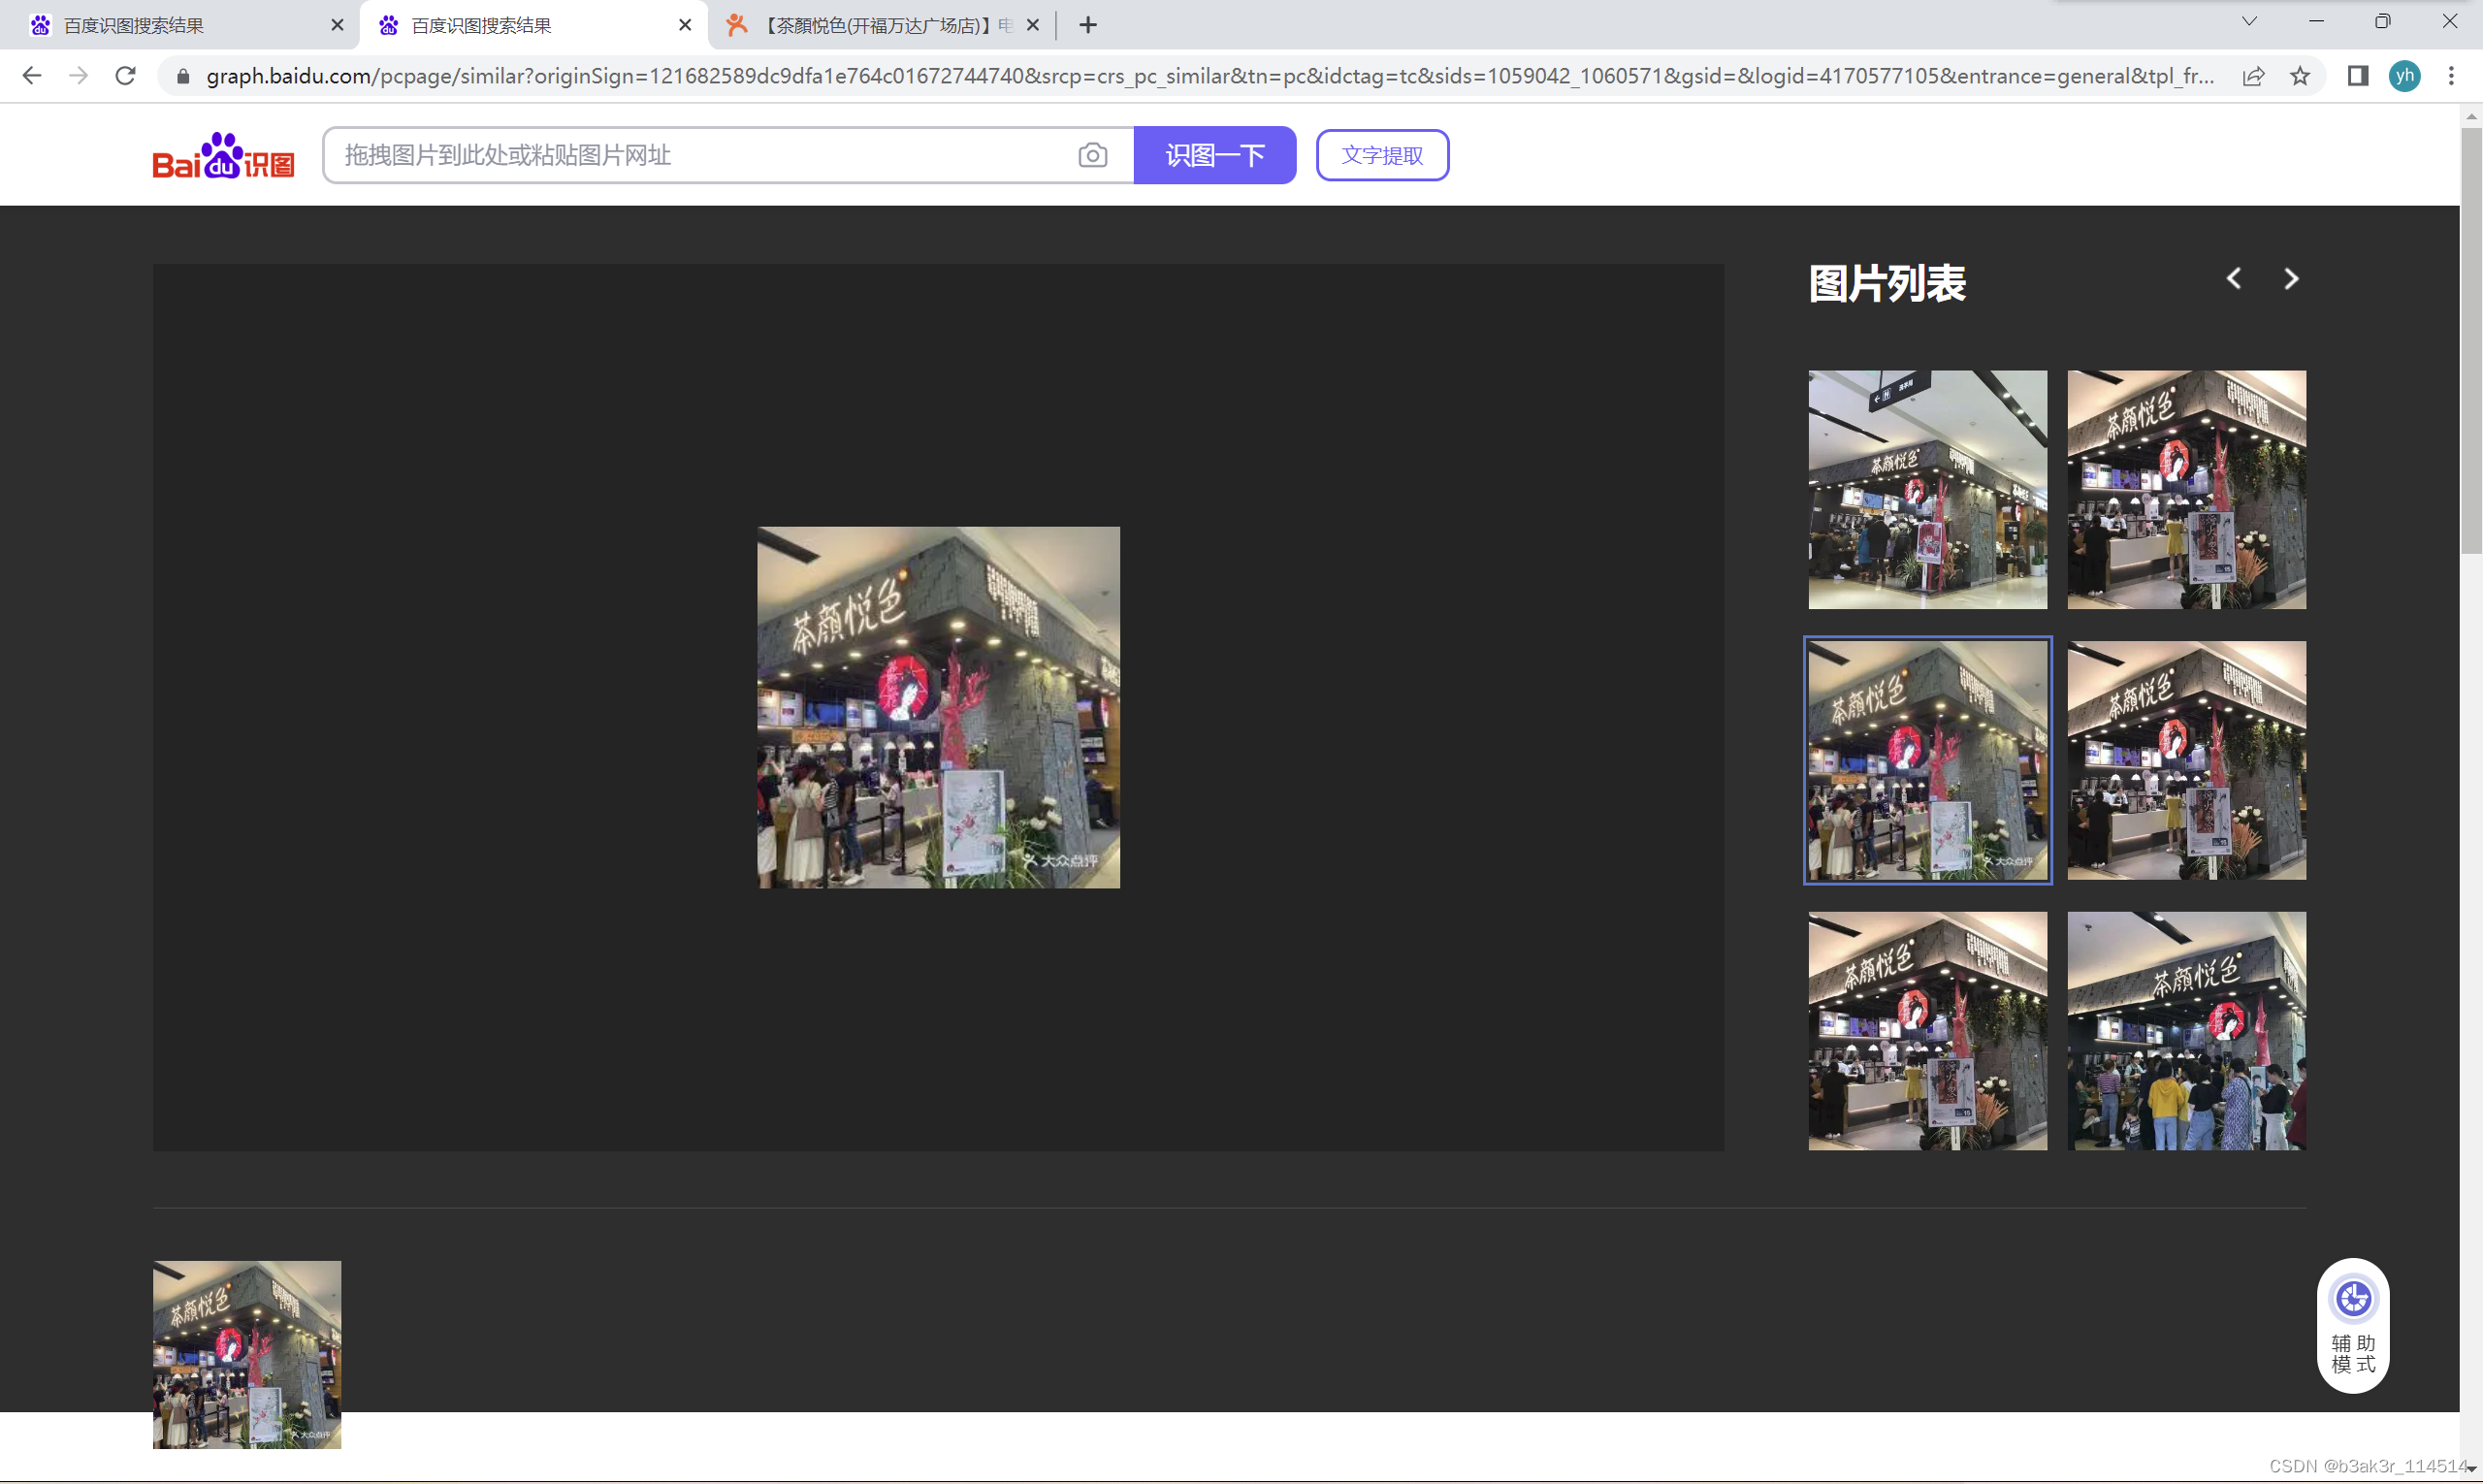Open the Baidu 识图 logo home link
Image resolution: width=2483 pixels, height=1484 pixels.
[223, 155]
